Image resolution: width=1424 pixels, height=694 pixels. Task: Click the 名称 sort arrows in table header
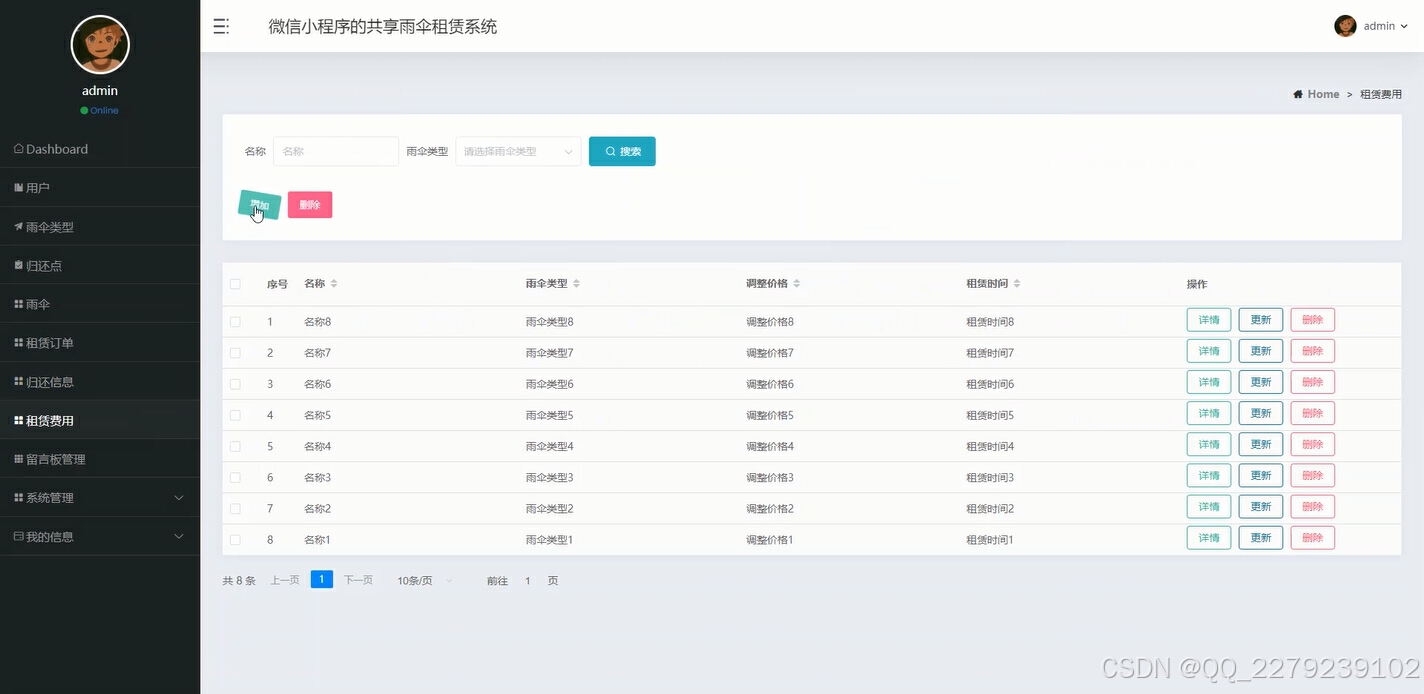332,283
